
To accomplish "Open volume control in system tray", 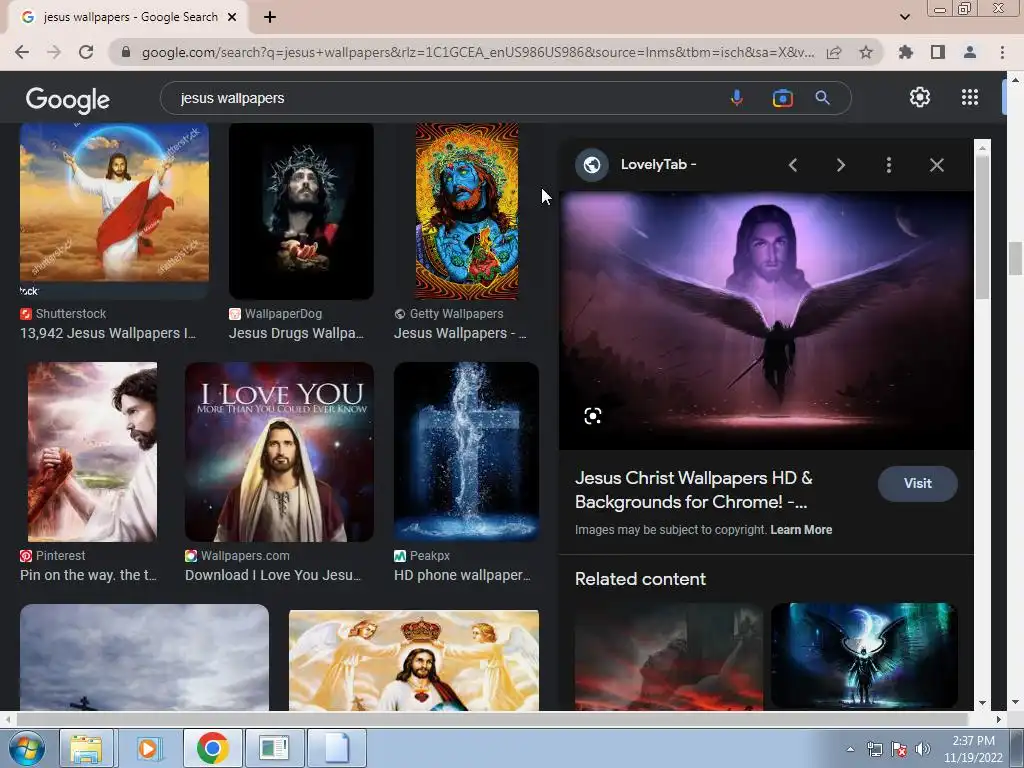I will 922,749.
